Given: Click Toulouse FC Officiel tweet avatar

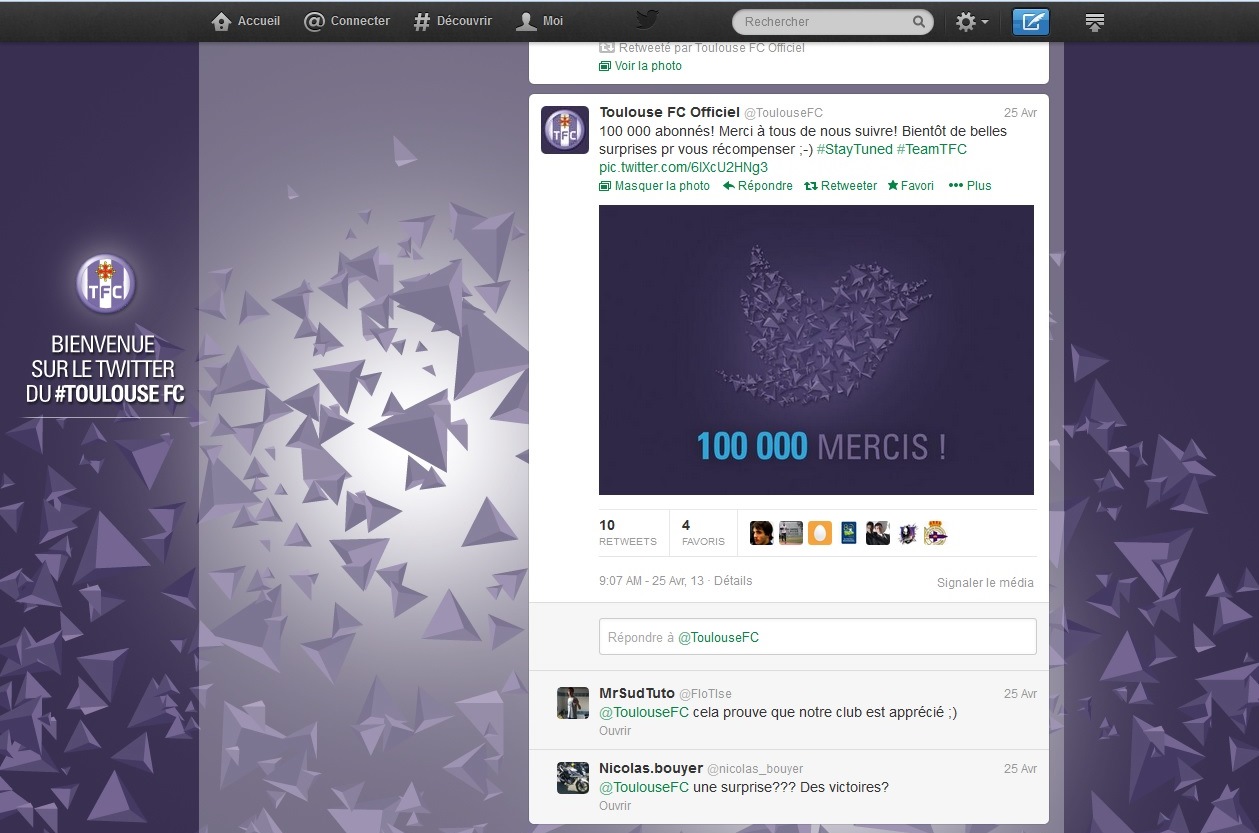Looking at the screenshot, I should tap(565, 130).
